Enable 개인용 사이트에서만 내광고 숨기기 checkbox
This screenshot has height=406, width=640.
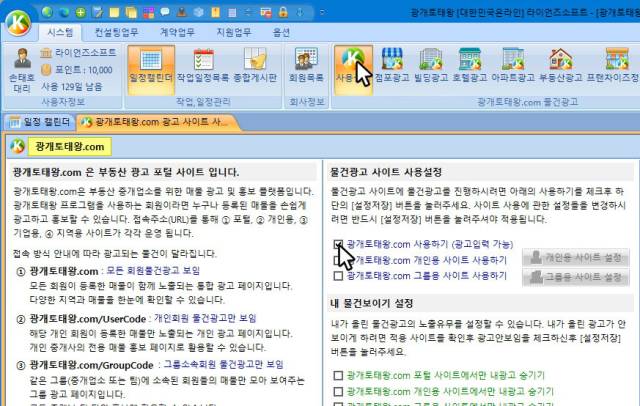[x=338, y=392]
